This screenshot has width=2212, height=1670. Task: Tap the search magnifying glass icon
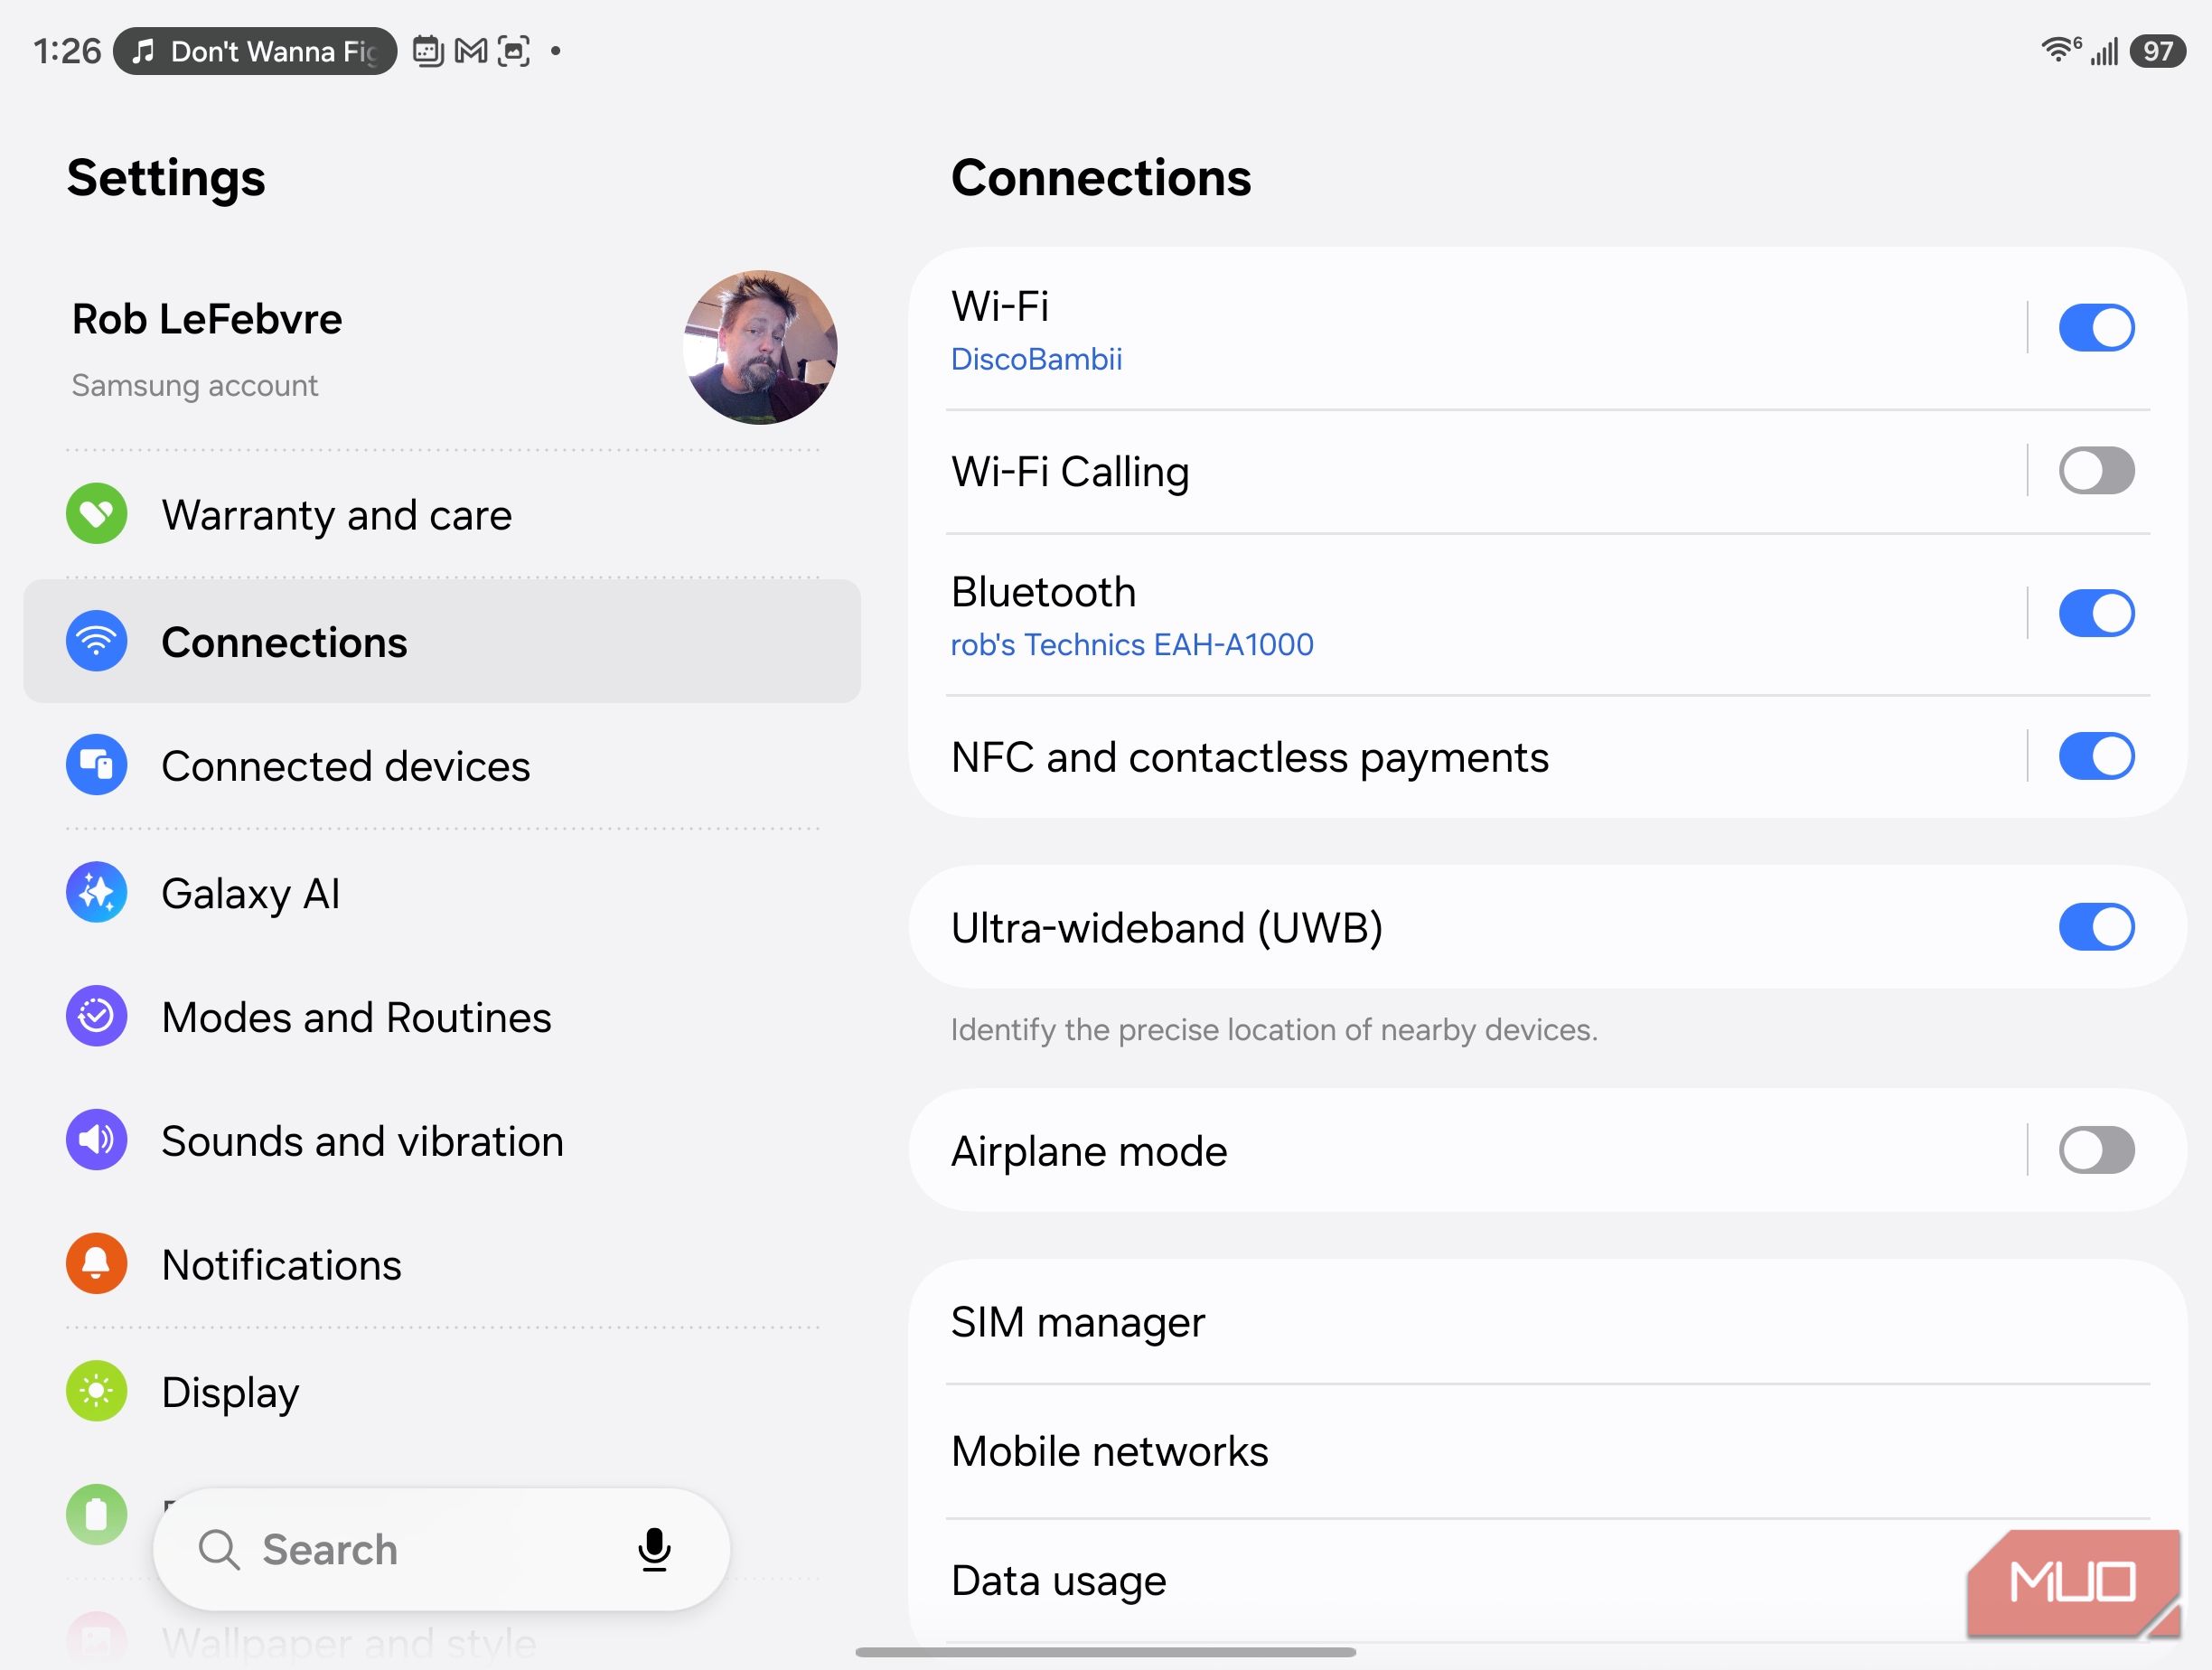click(218, 1550)
